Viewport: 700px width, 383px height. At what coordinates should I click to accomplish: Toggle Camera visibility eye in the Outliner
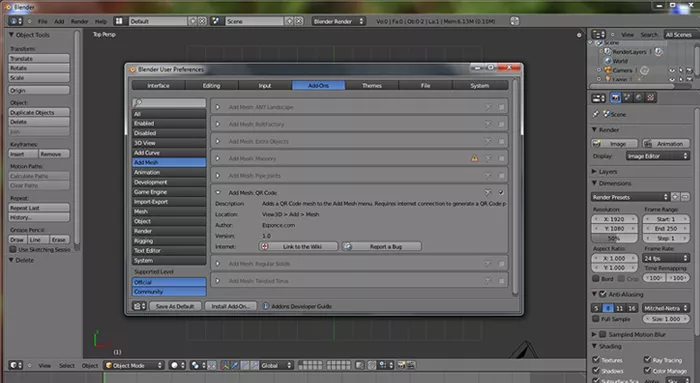(x=672, y=70)
